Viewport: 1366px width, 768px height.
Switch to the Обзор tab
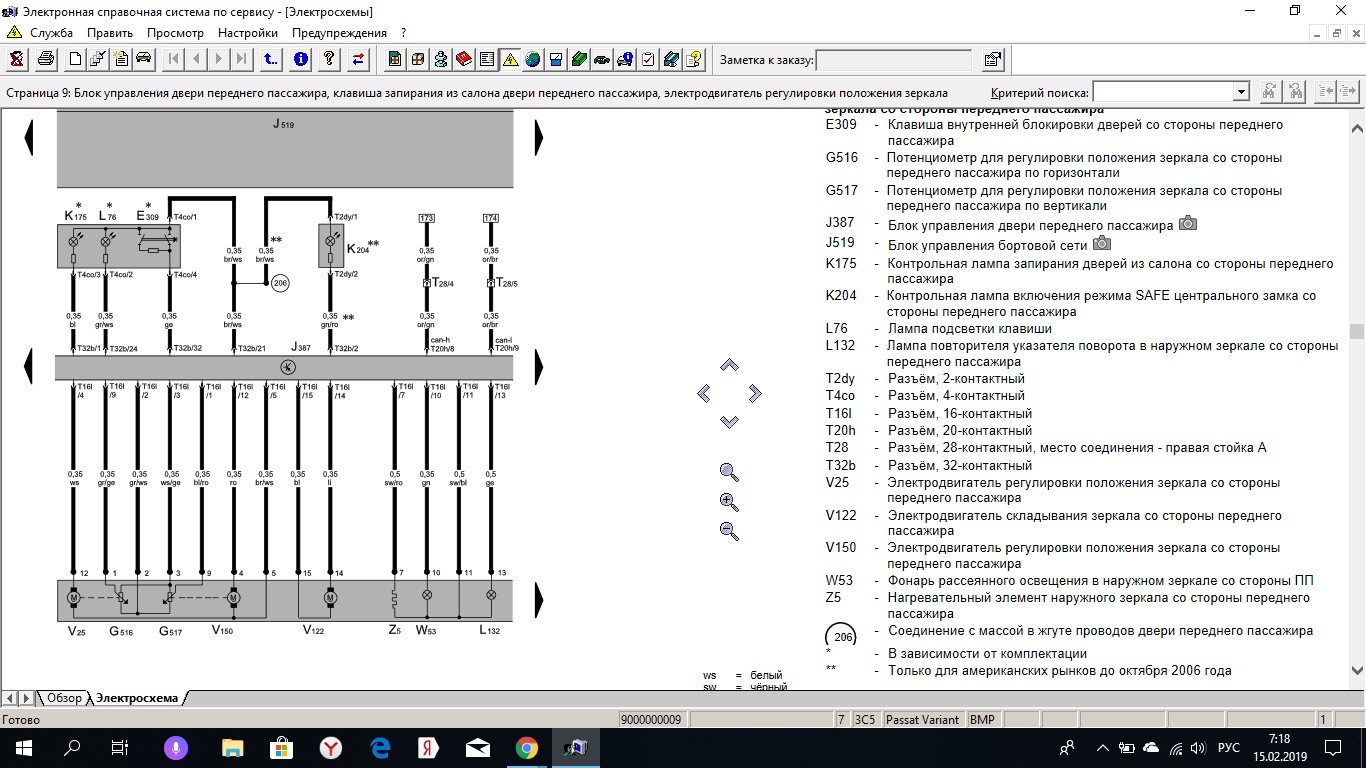pos(64,698)
